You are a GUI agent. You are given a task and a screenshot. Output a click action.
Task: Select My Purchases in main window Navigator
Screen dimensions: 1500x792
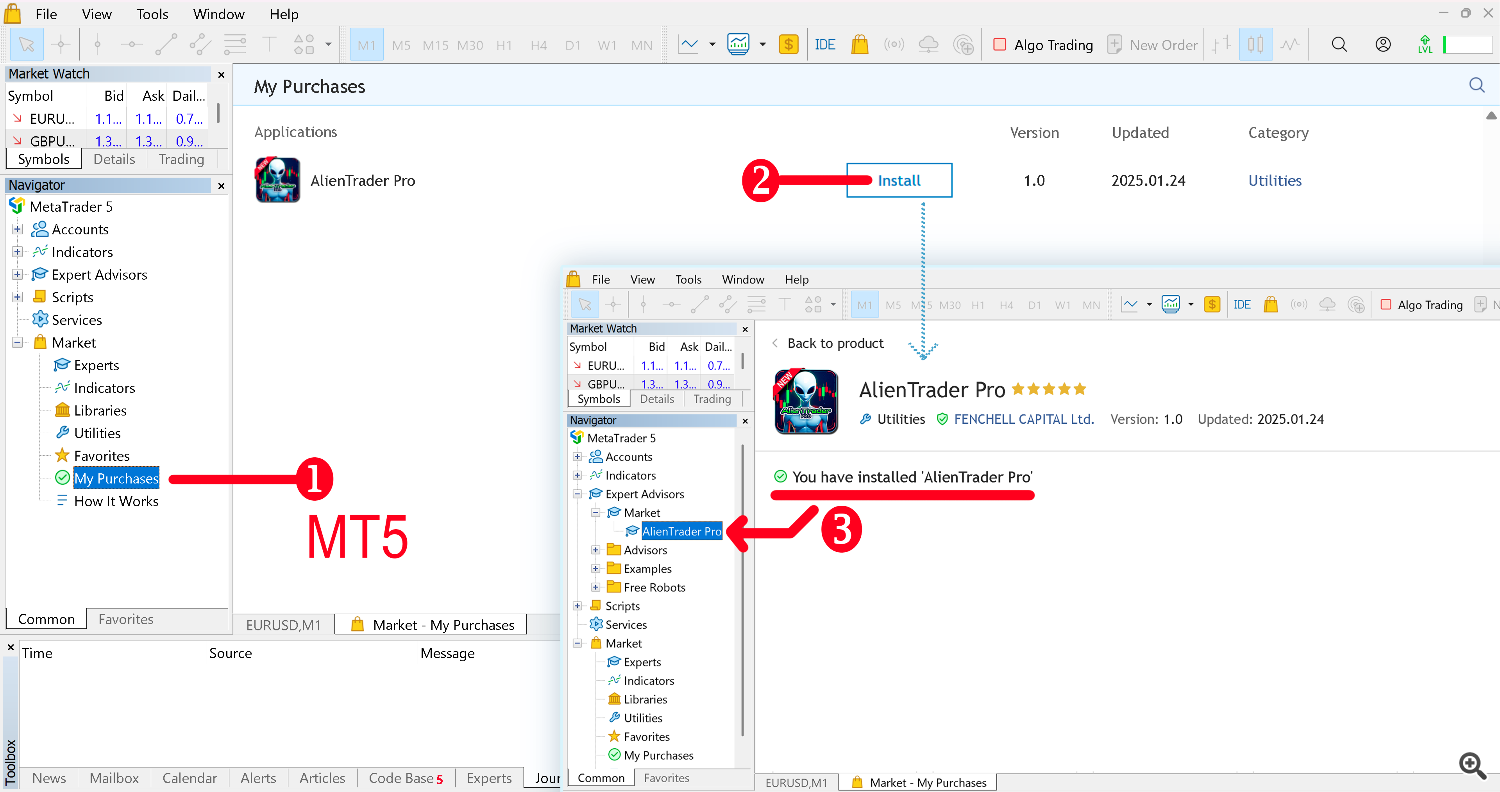(x=116, y=478)
